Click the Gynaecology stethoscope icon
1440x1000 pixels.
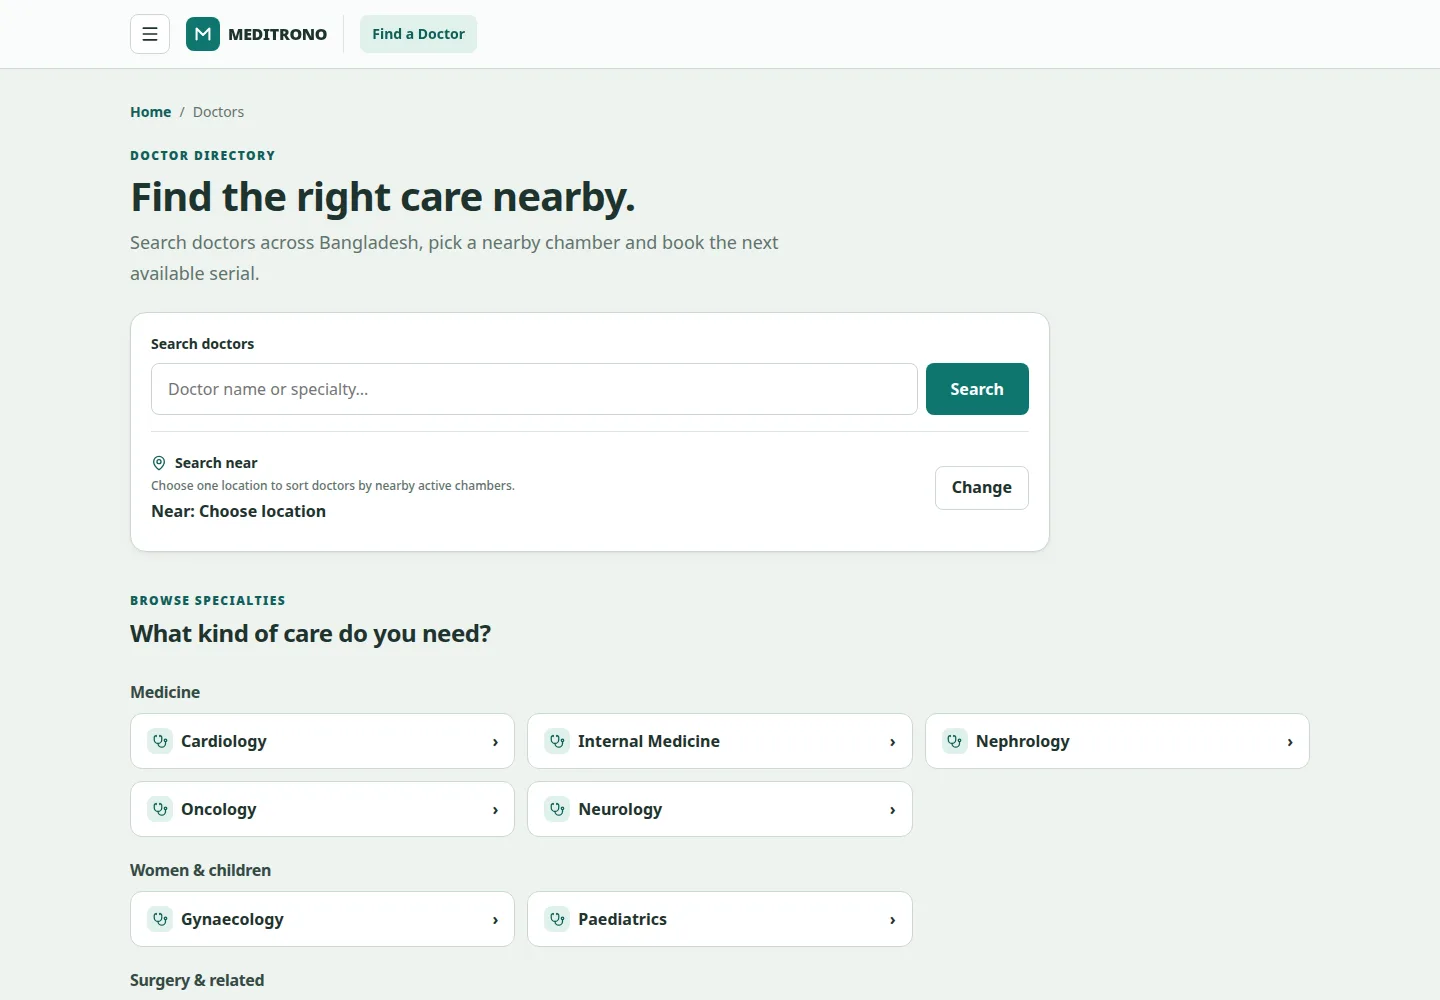[160, 919]
